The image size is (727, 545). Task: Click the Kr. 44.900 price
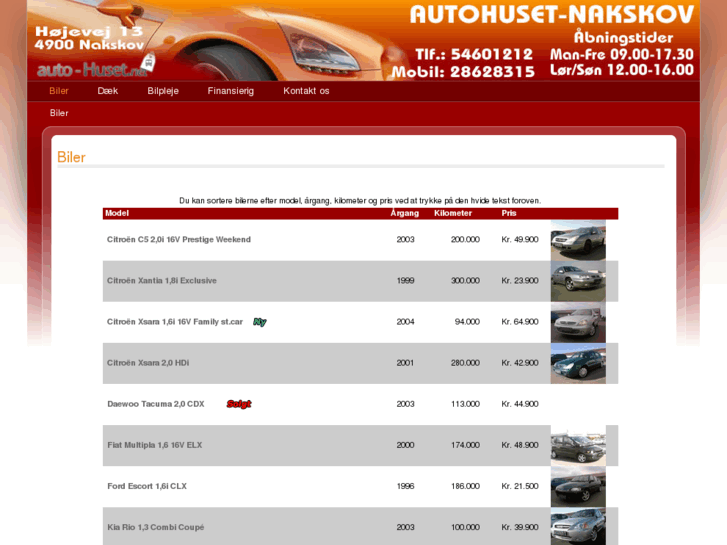[520, 404]
